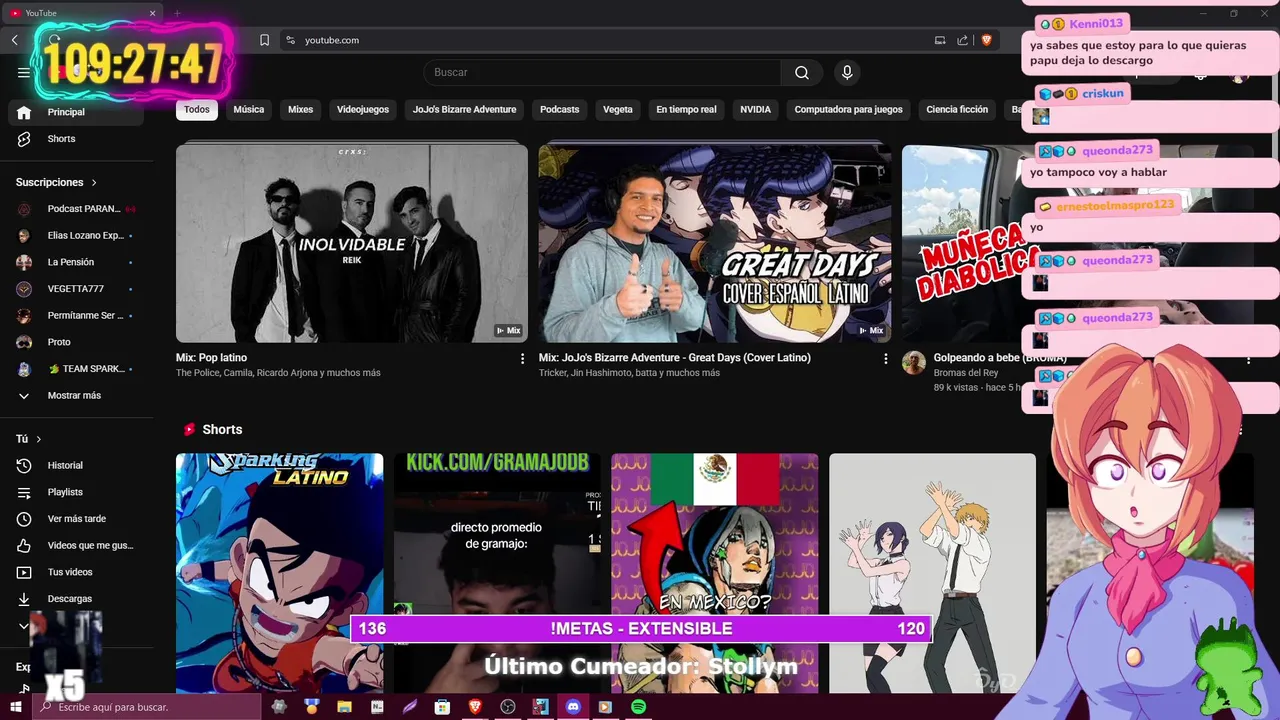Open Muñeca Diabólica video thumbnail
Screen dimensions: 1280x720
pos(962,243)
